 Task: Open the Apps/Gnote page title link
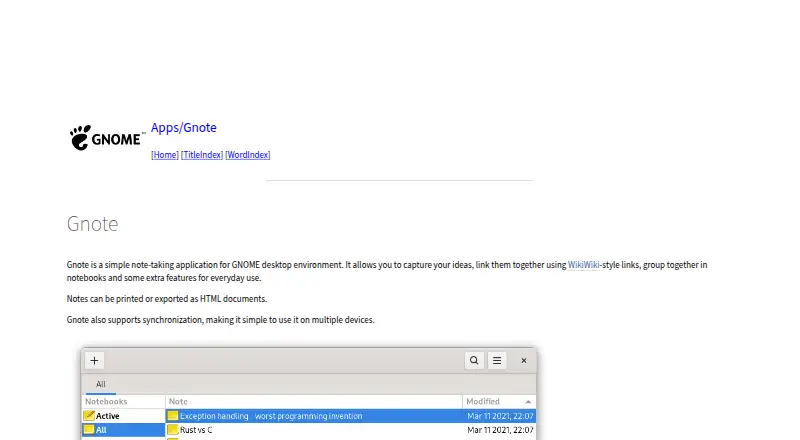[x=184, y=128]
